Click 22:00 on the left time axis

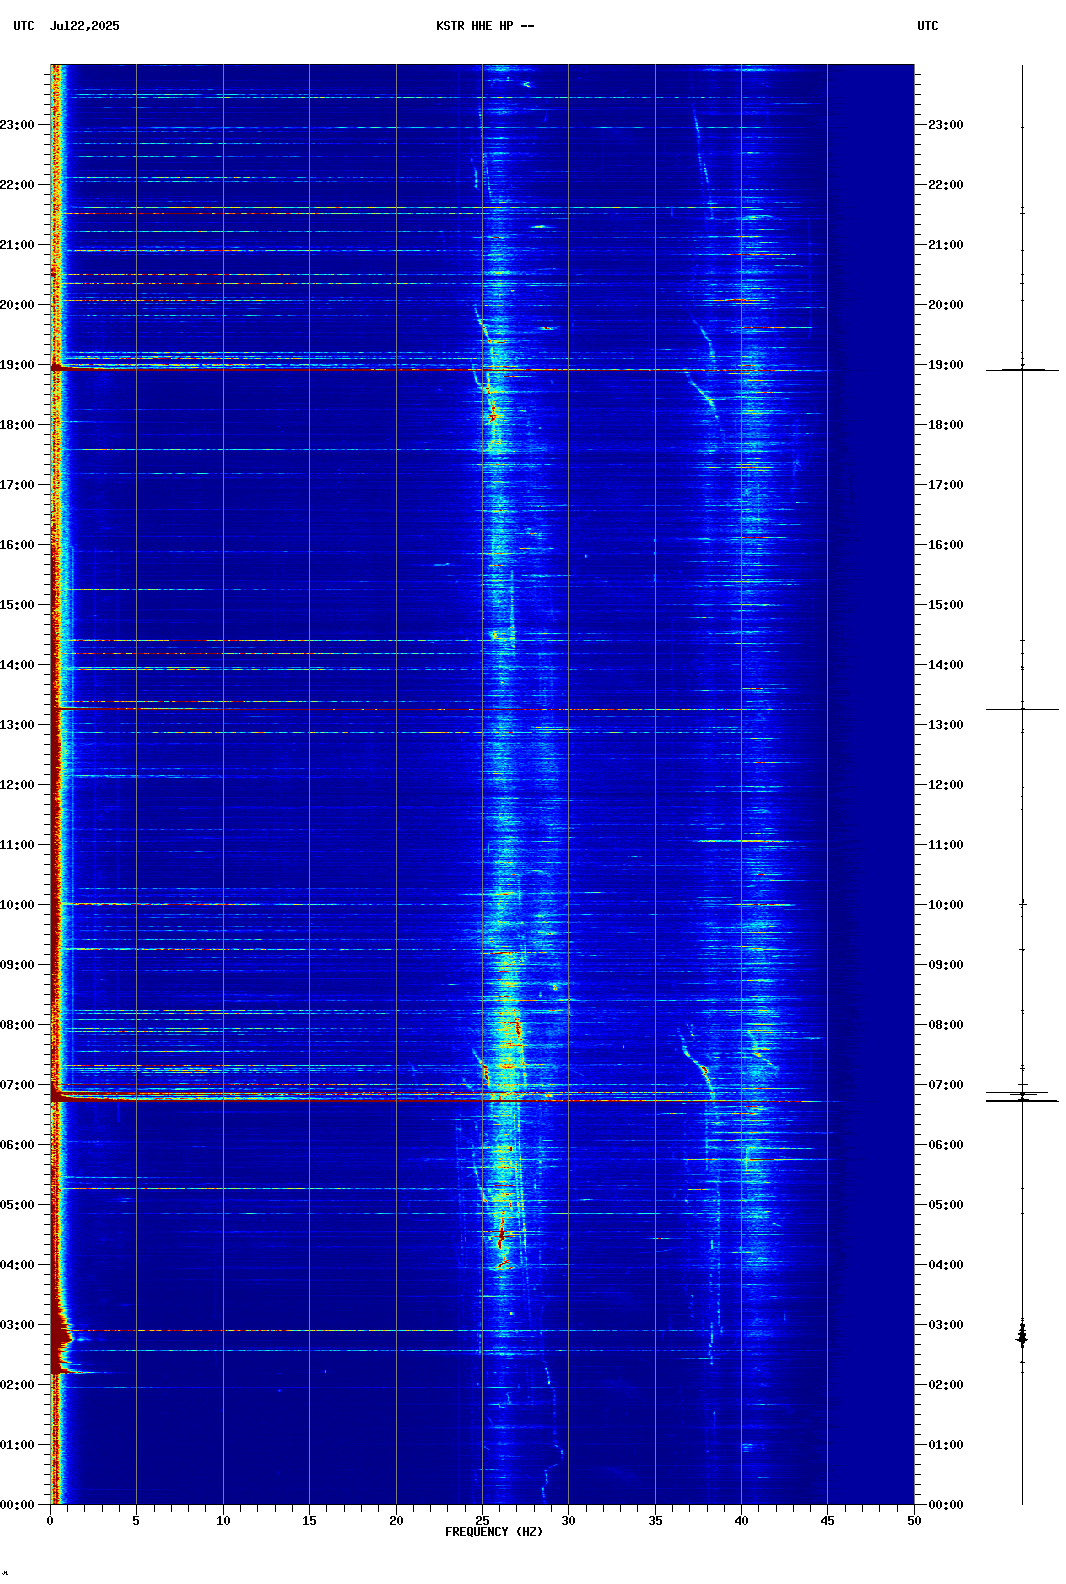17,185
